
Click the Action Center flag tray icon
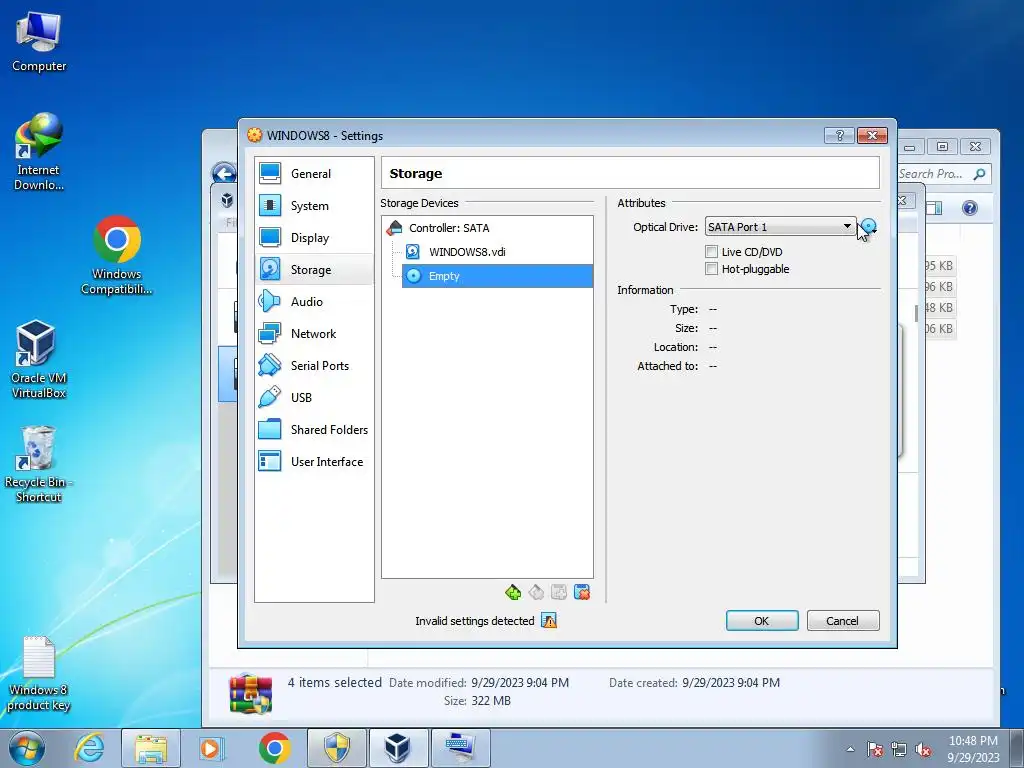874,749
